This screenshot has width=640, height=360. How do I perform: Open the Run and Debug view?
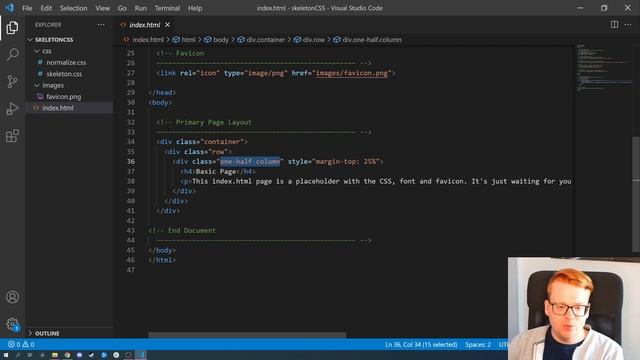coord(12,109)
